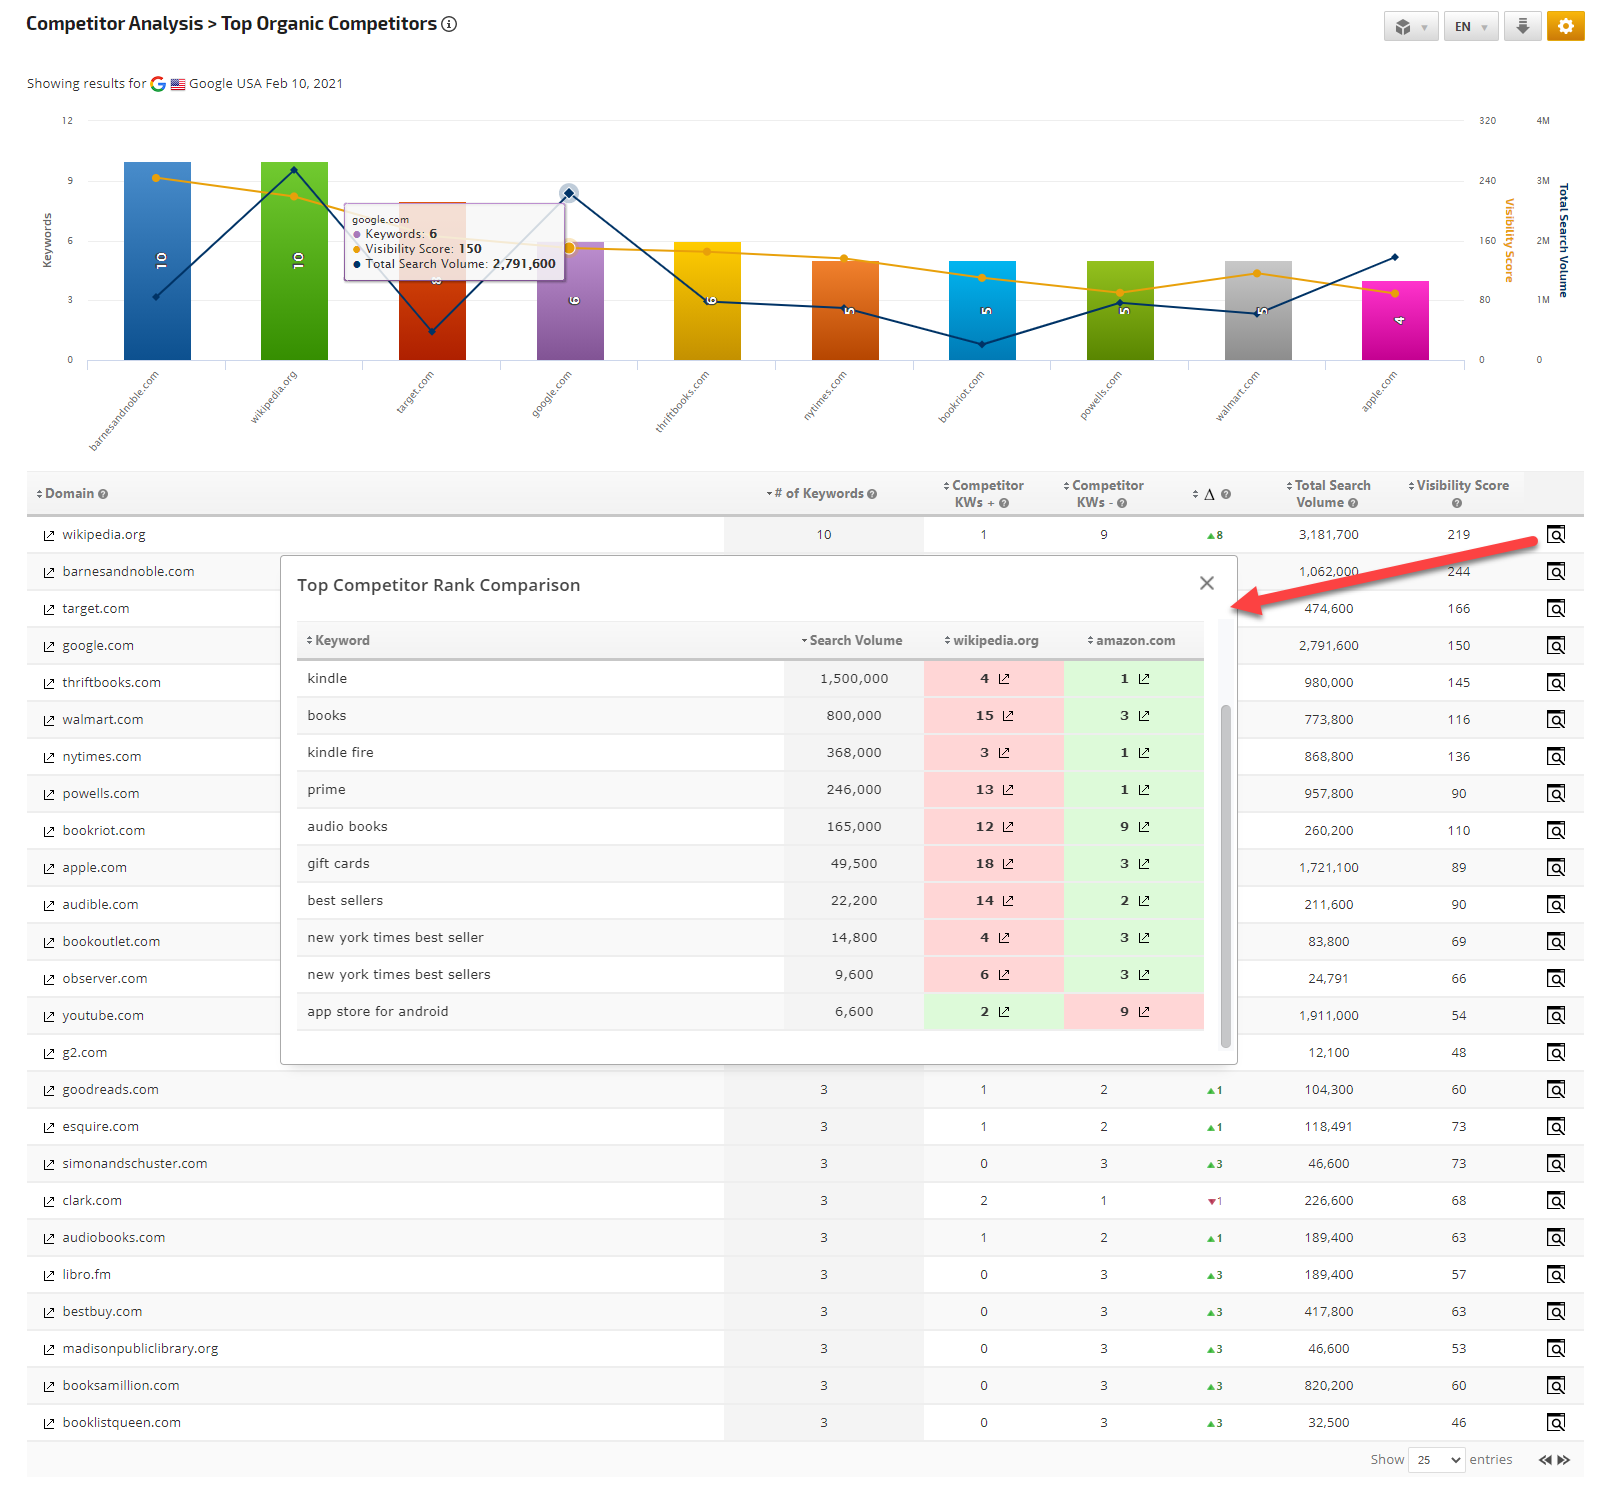Click the download report arrow button
The width and height of the screenshot is (1597, 1489).
tap(1522, 26)
